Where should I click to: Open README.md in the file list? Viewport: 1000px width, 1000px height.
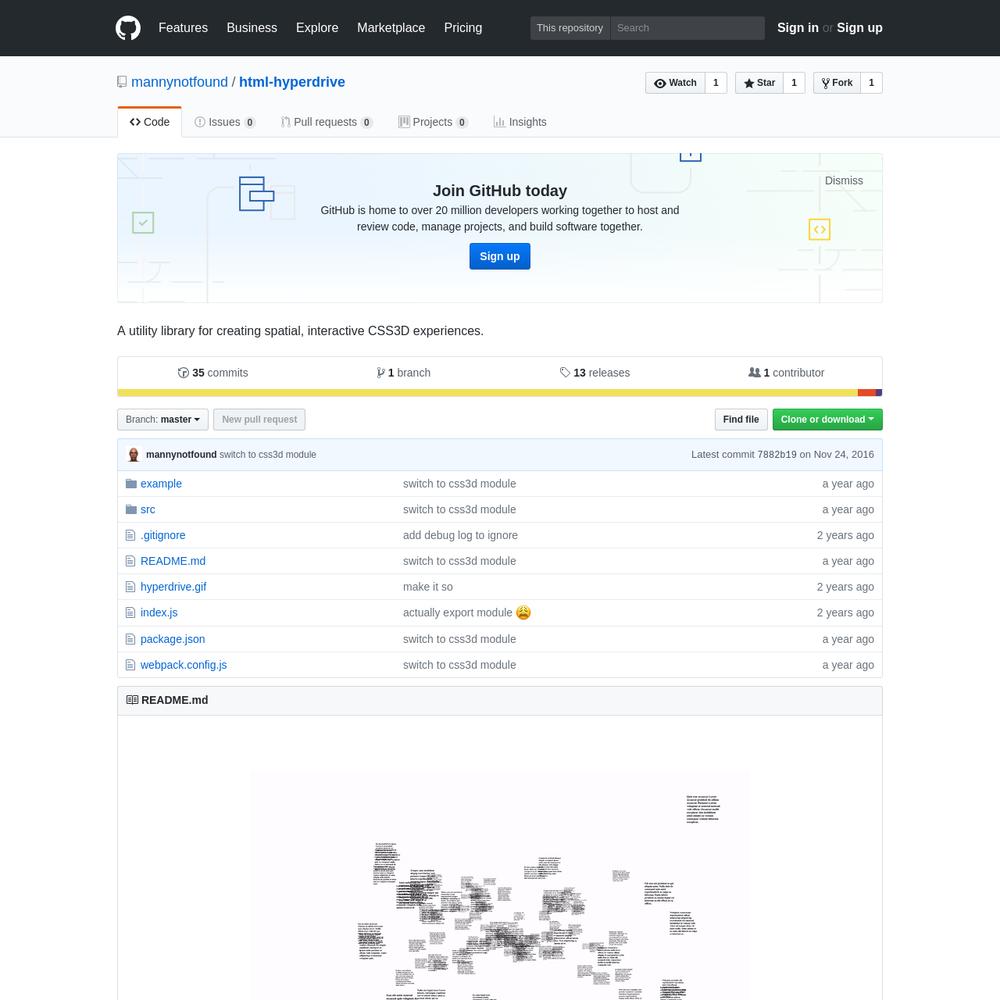tap(173, 561)
